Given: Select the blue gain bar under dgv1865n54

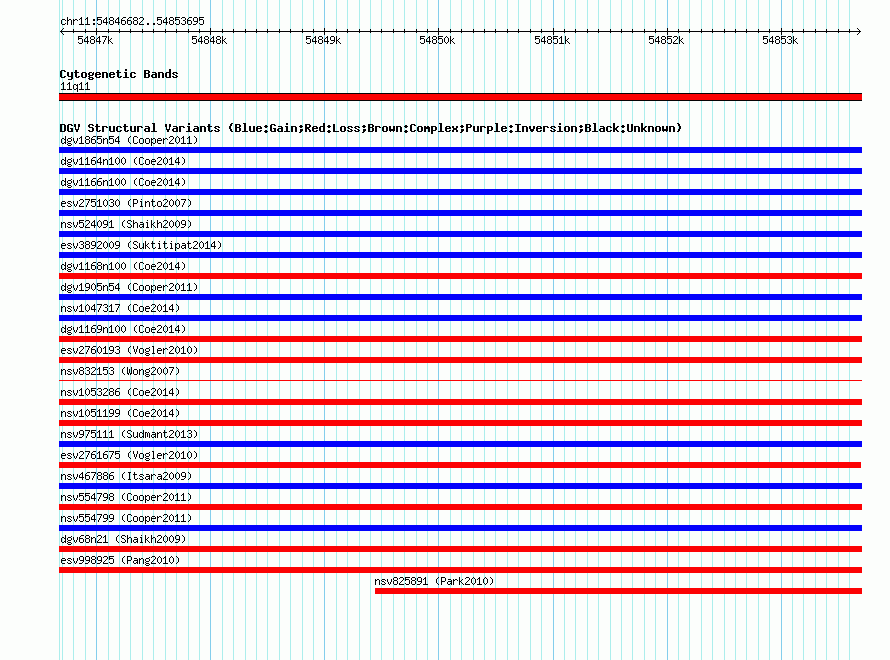Looking at the screenshot, I should pos(460,150).
